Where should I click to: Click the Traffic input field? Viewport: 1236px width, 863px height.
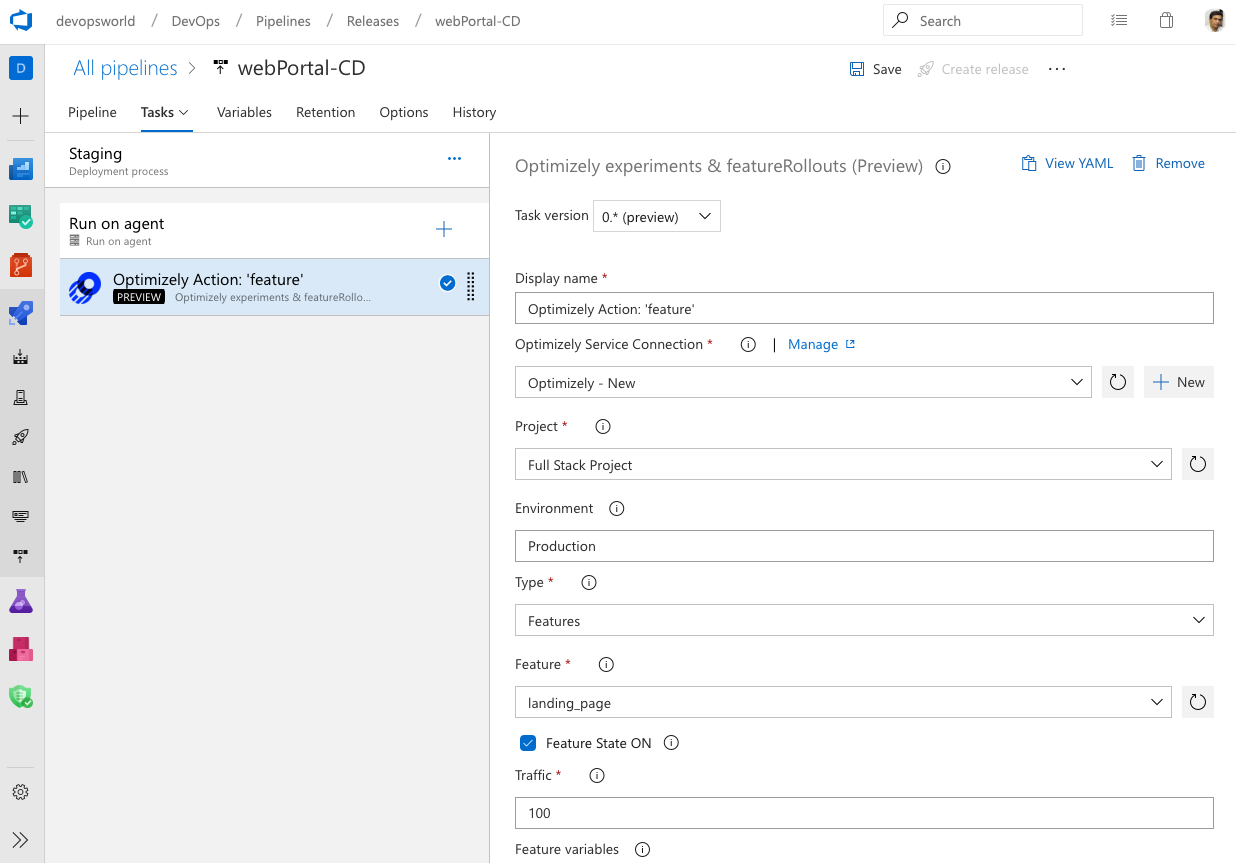coord(863,813)
